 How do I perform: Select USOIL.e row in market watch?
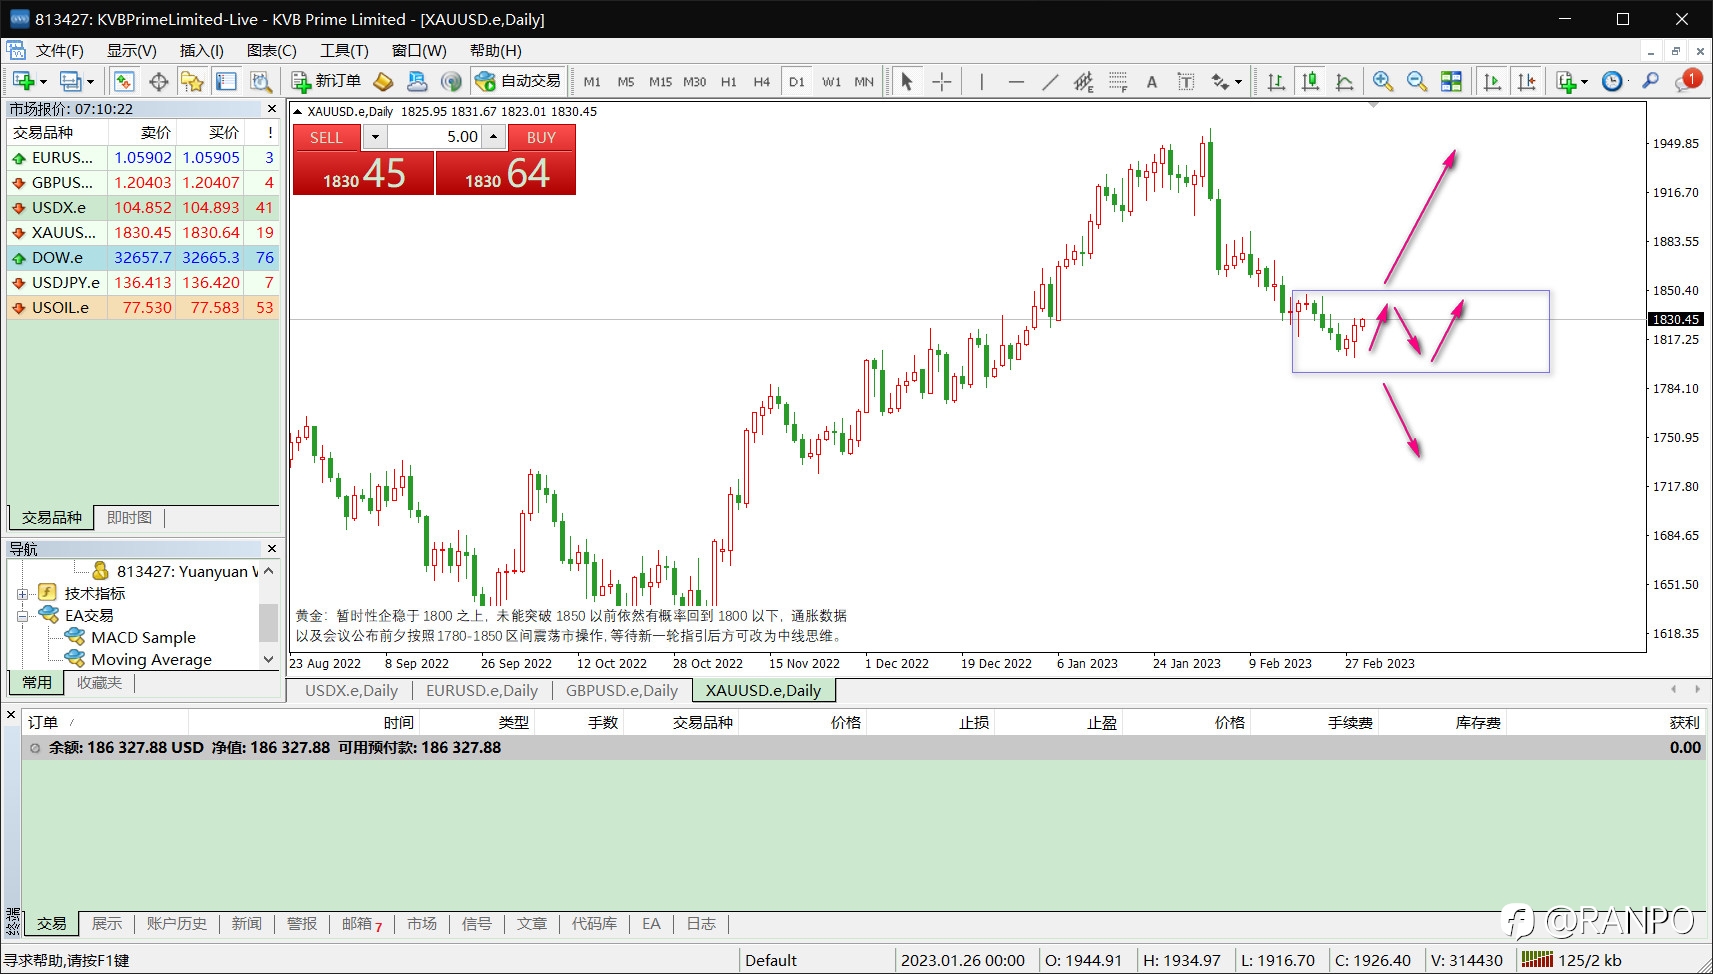(143, 307)
